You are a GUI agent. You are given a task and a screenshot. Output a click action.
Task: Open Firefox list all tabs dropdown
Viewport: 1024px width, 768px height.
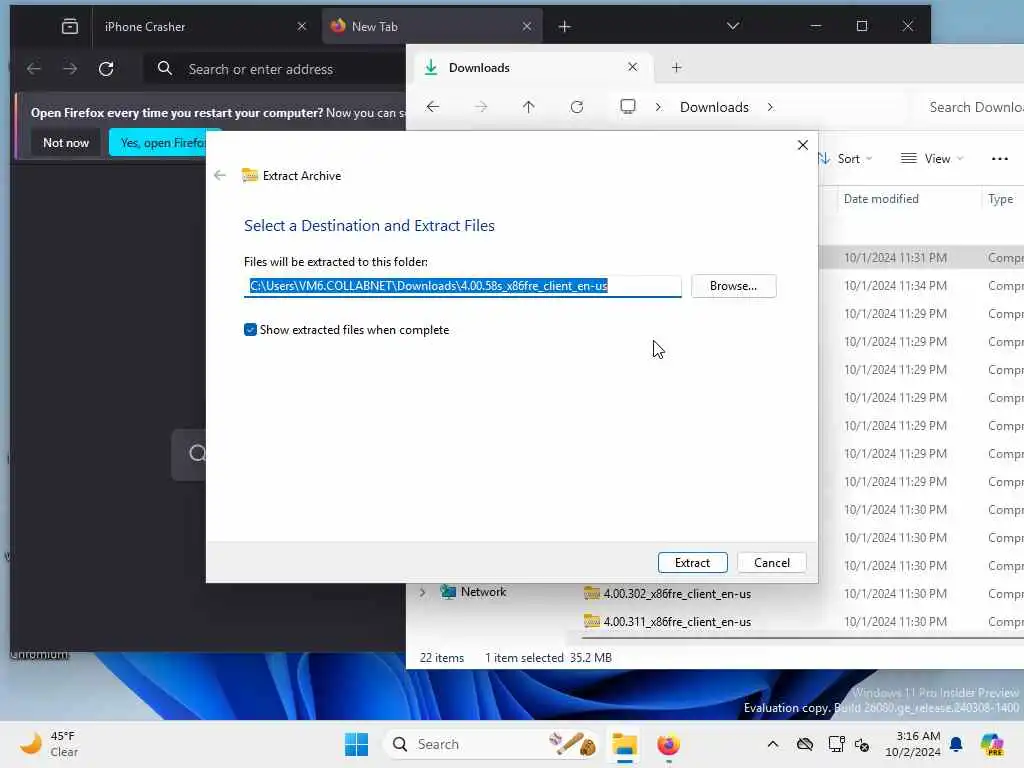[733, 26]
